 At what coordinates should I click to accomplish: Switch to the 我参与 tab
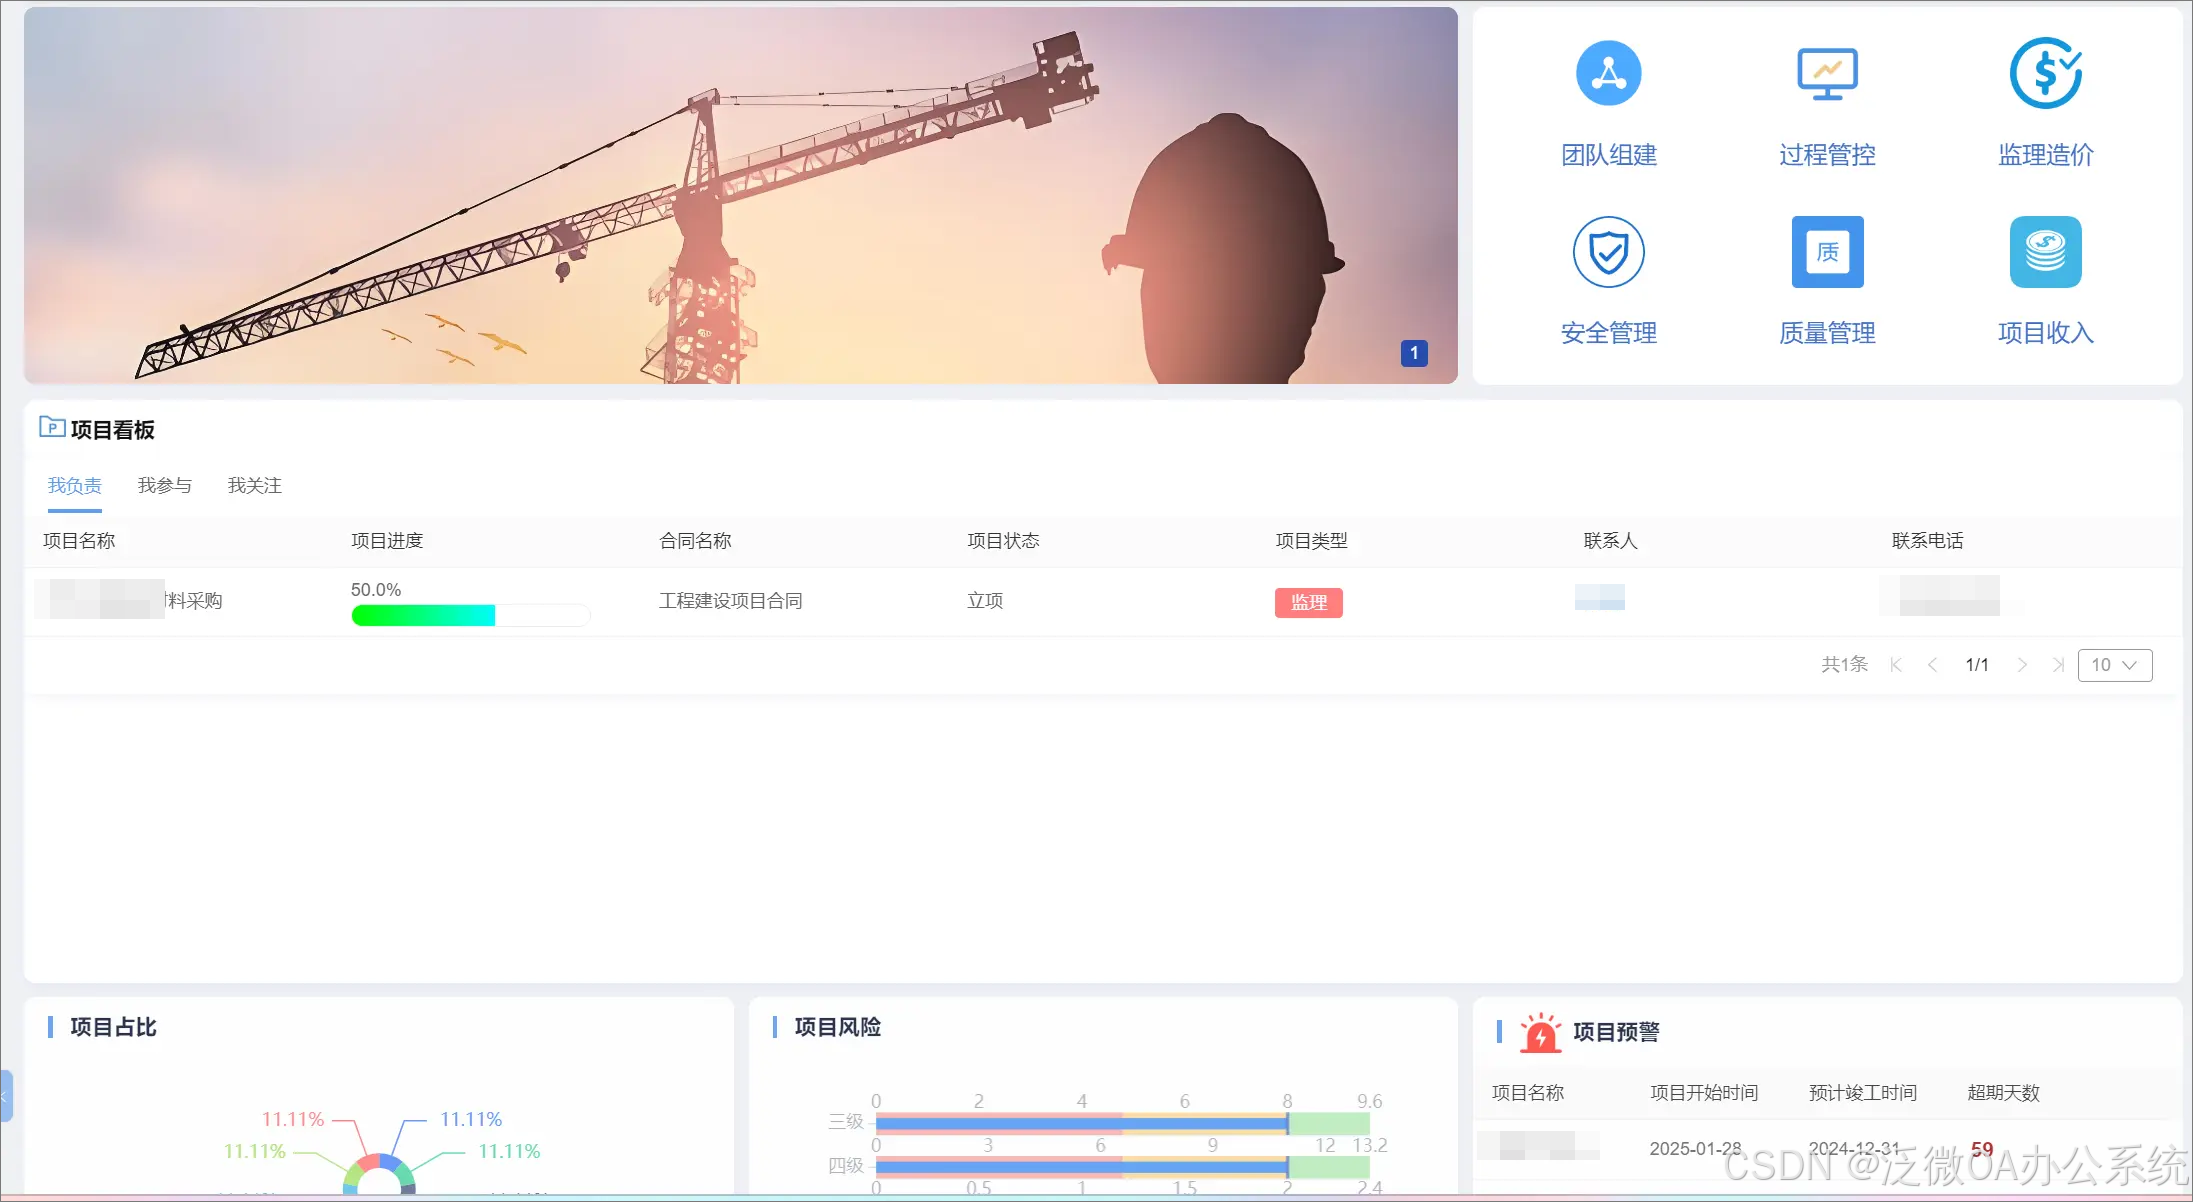[x=164, y=486]
